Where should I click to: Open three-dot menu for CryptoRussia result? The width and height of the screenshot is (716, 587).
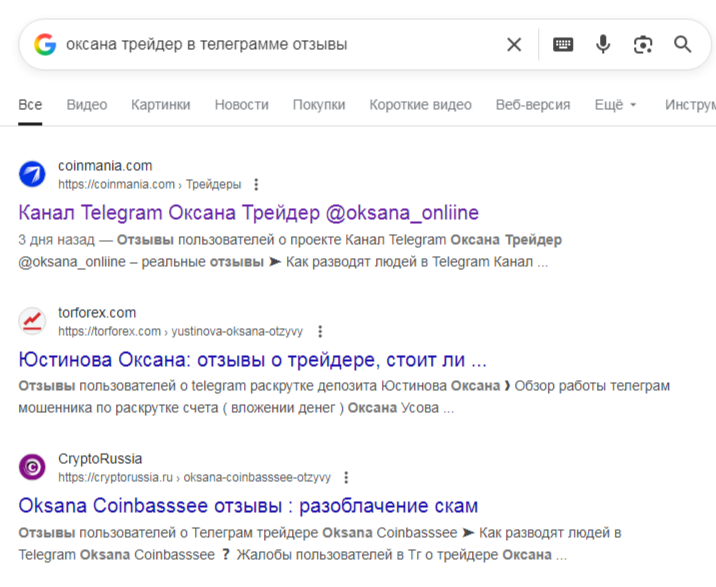(346, 477)
